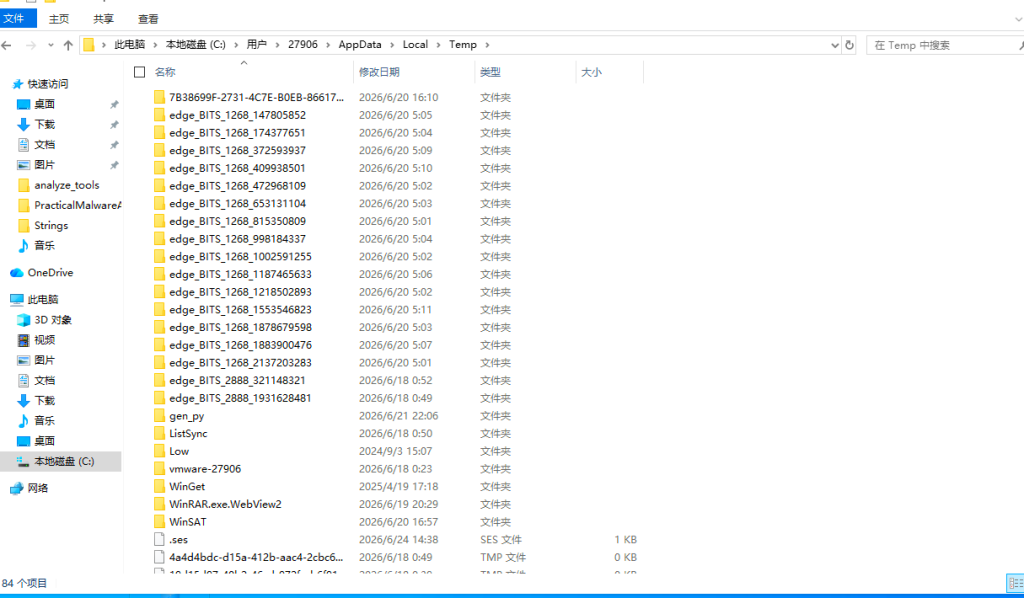Expand the address bar history dropdown
Viewport: 1024px width, 598px height.
pos(835,45)
